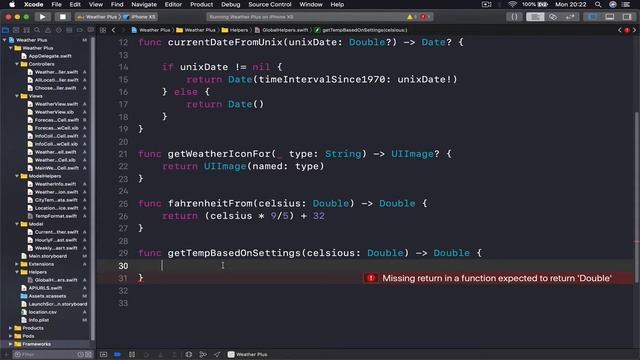Expand the Frameworks folder

pos(11,344)
